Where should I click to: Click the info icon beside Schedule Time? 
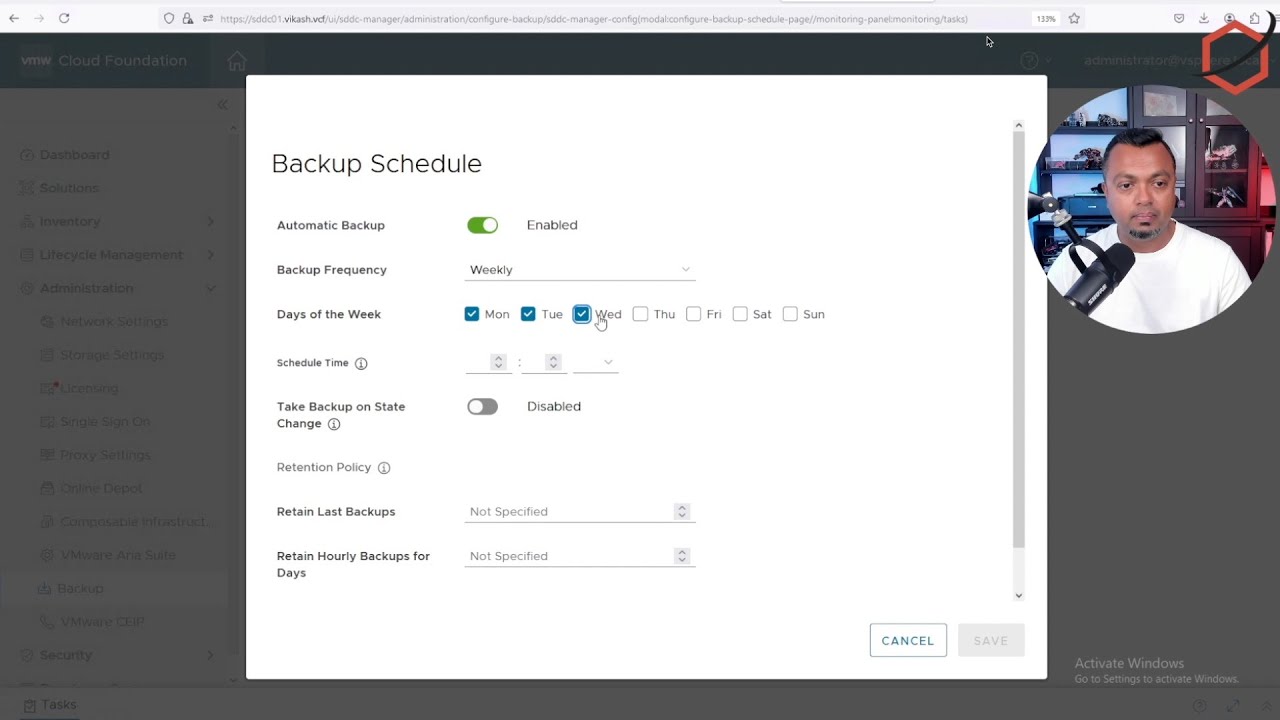tap(361, 364)
